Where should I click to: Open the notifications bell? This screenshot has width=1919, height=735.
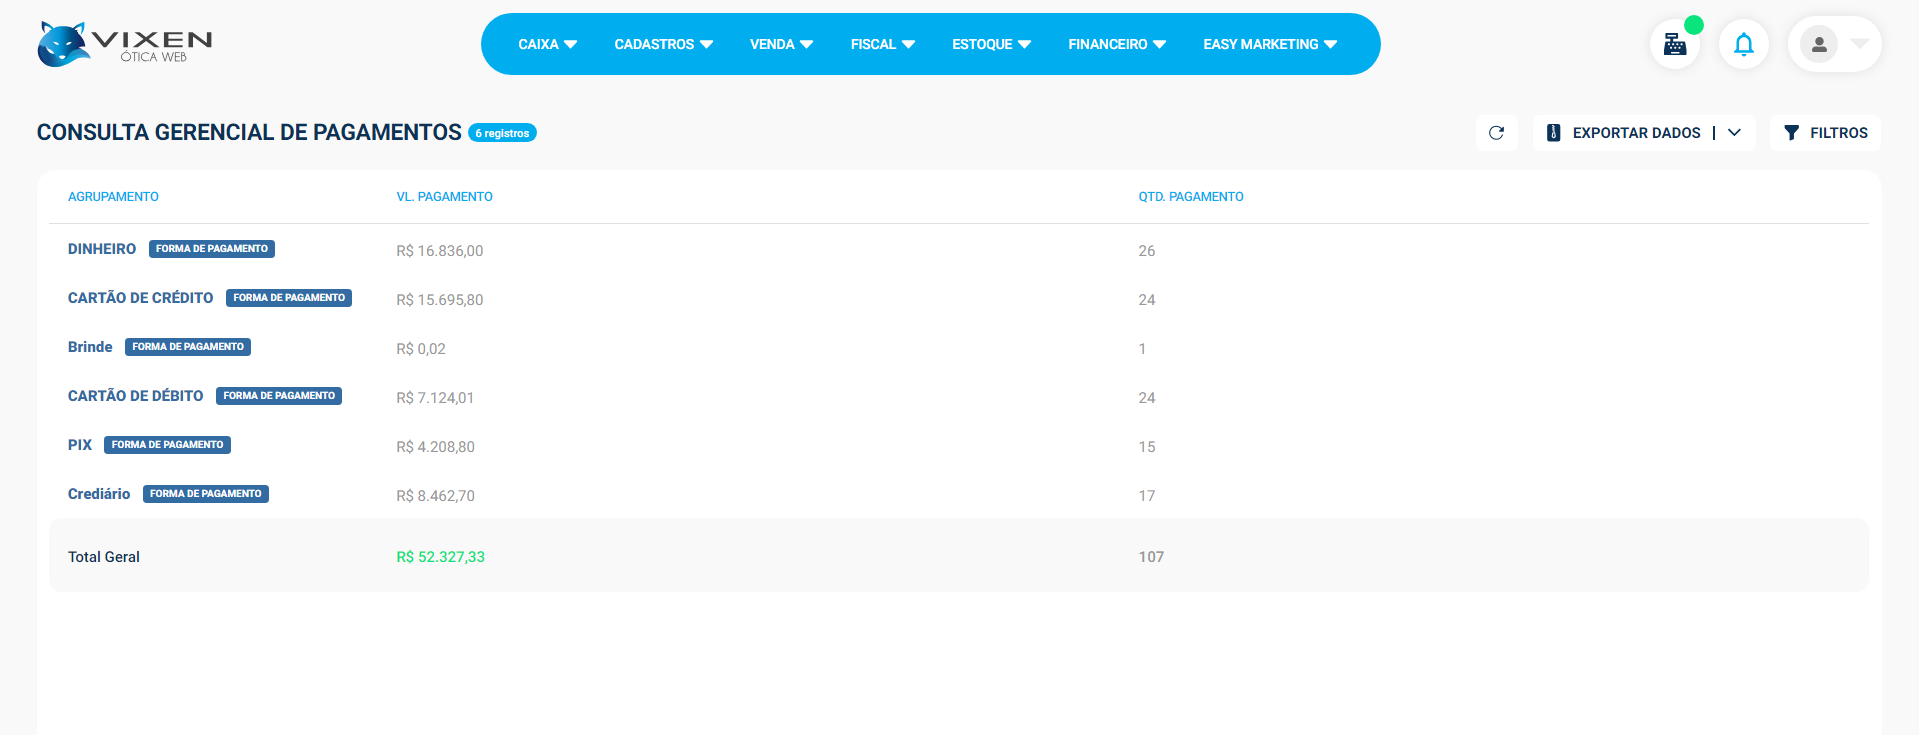(x=1743, y=44)
